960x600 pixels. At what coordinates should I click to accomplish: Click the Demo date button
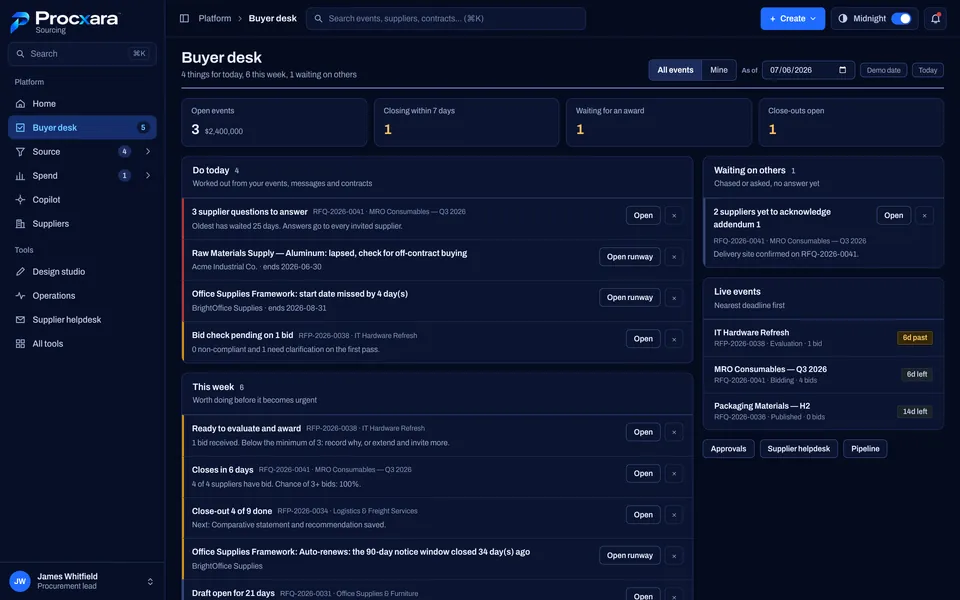click(883, 70)
